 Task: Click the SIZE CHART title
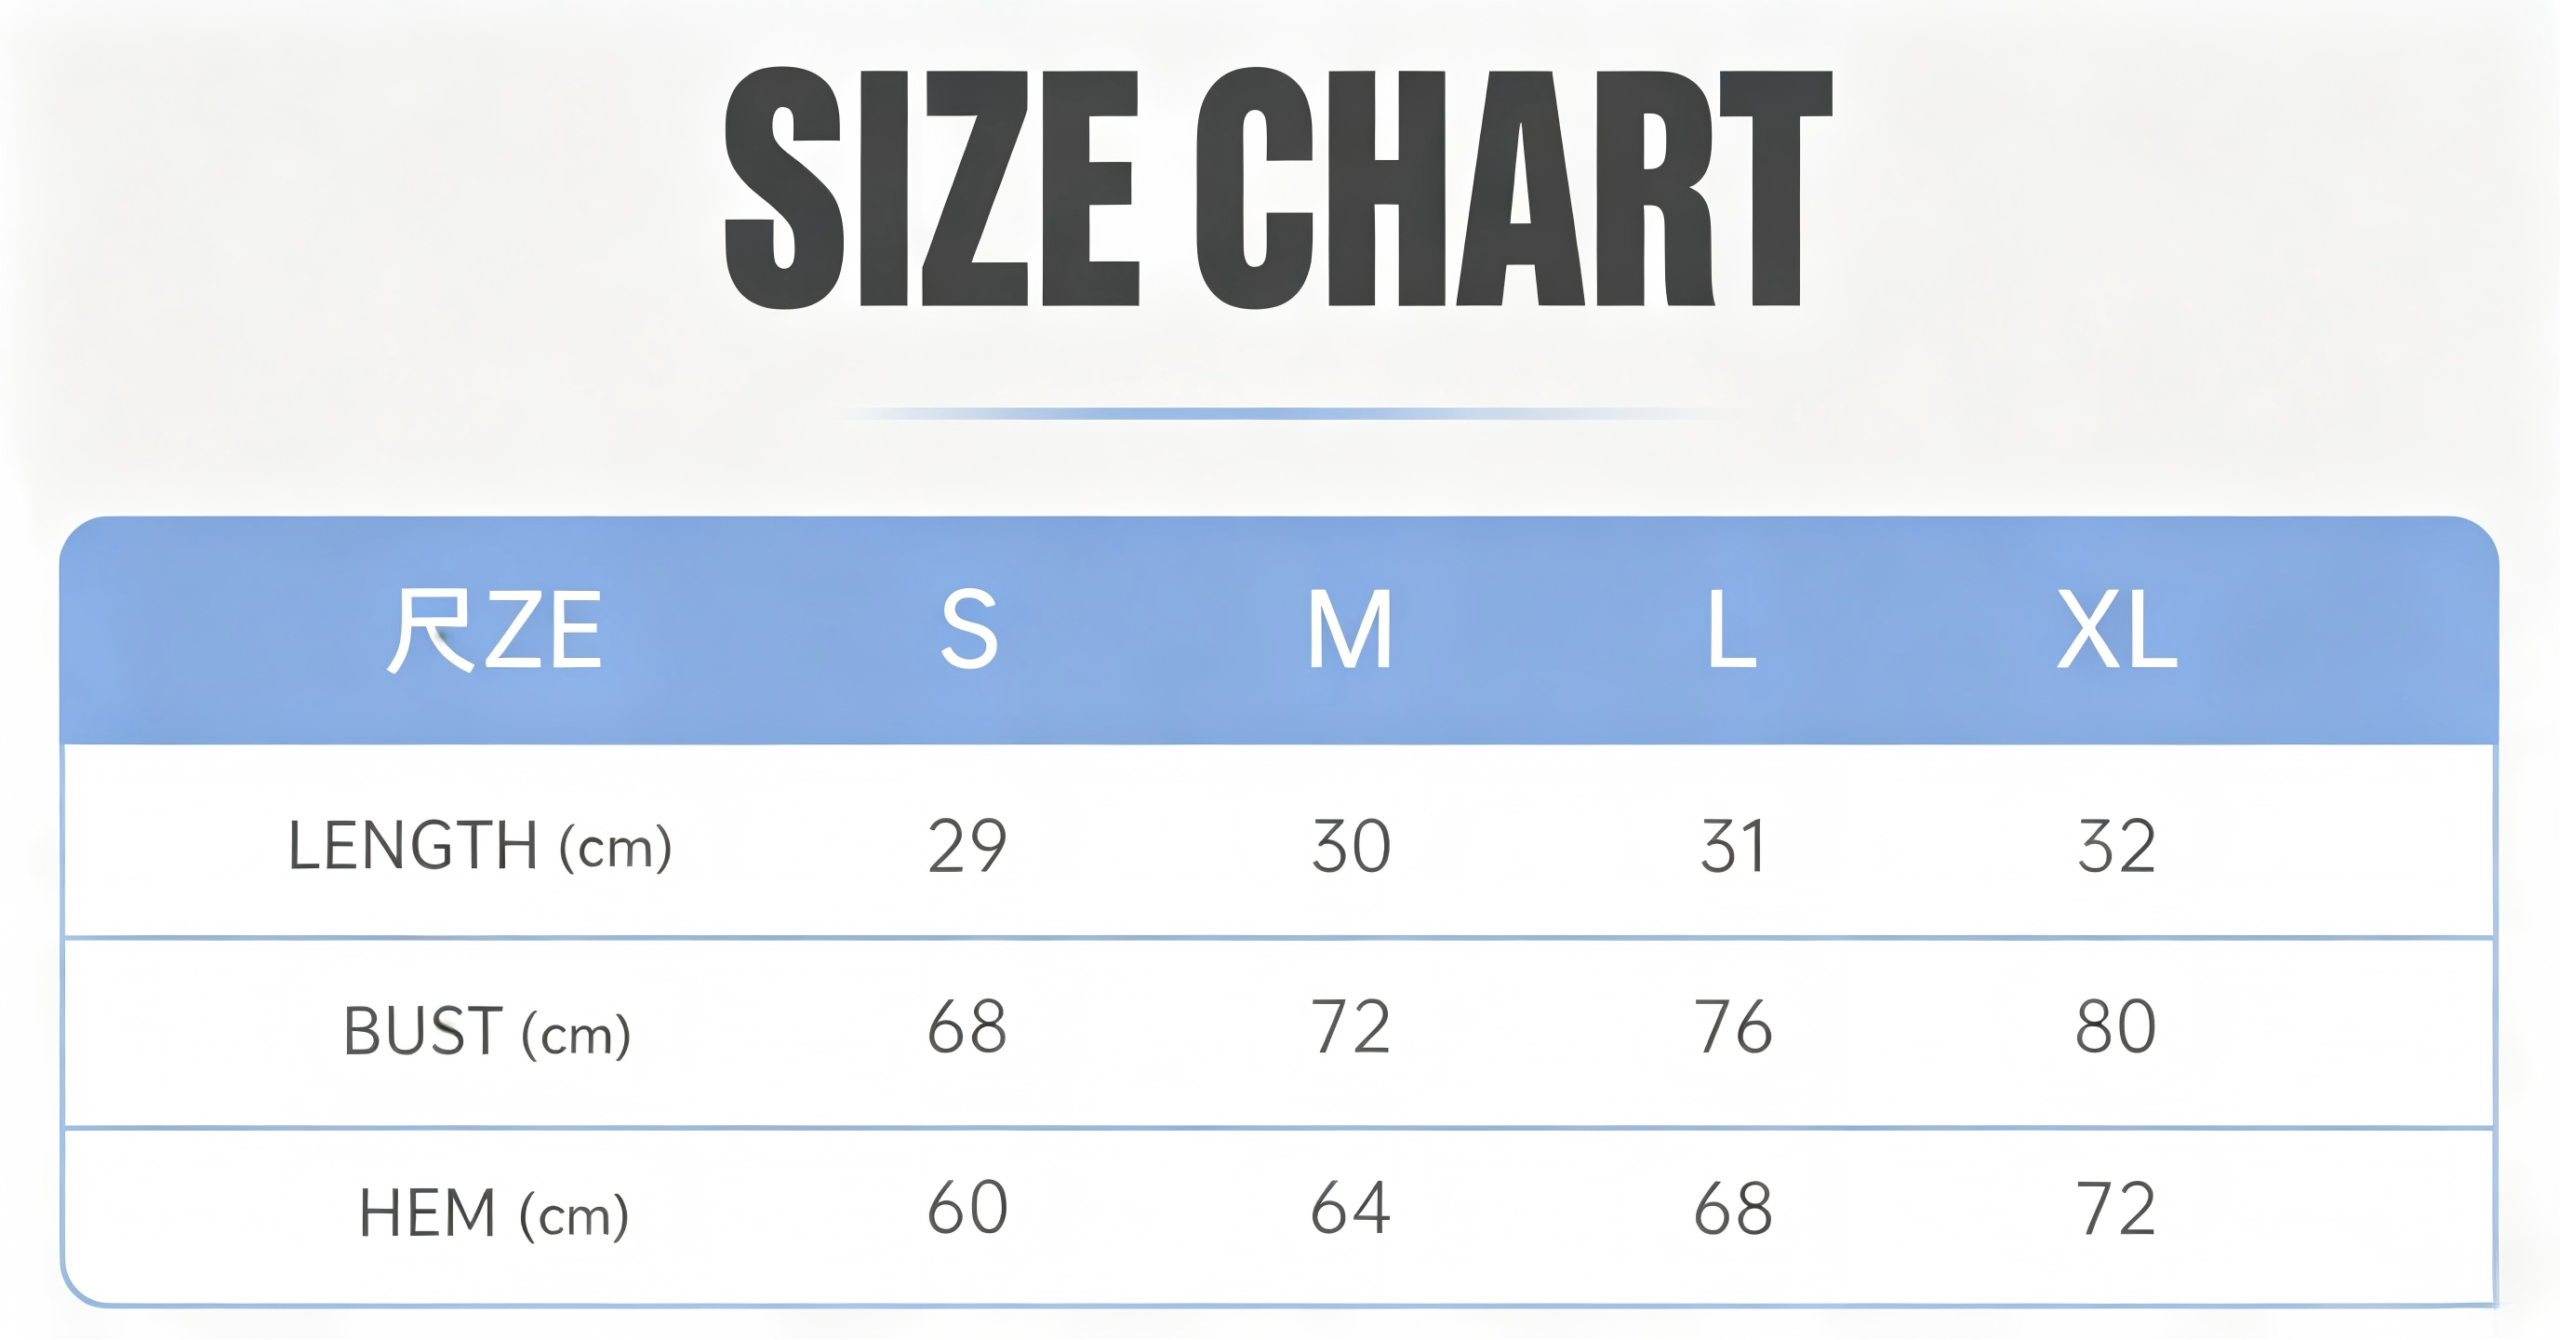tap(1278, 188)
